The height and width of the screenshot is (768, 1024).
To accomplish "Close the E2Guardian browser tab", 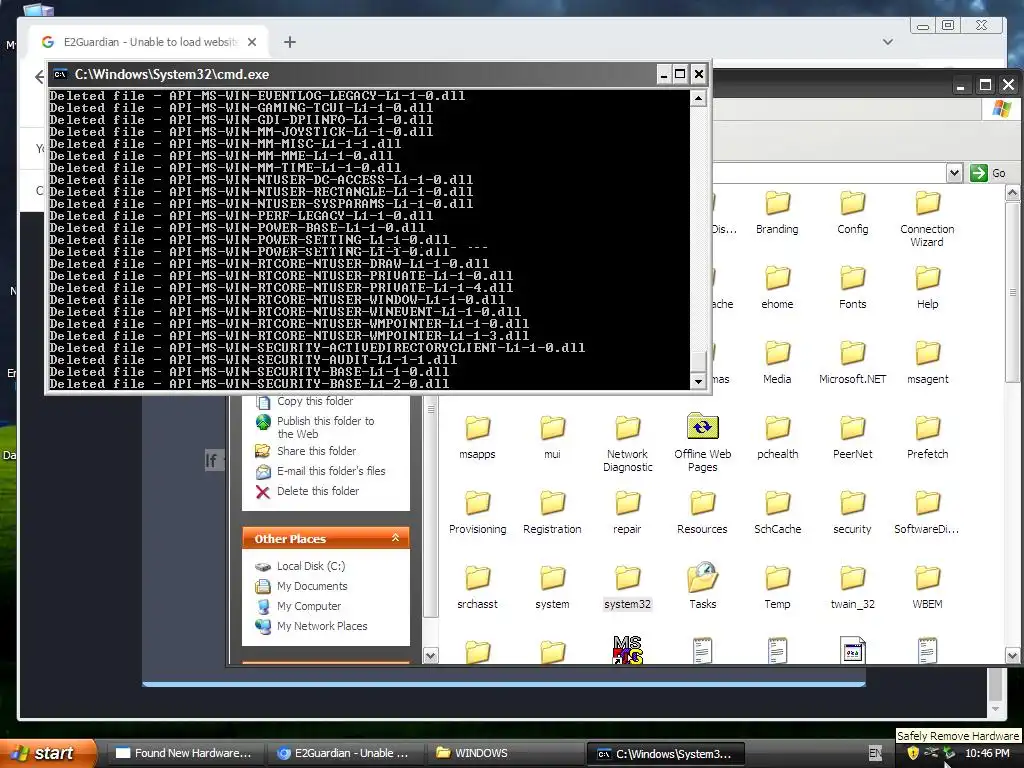I will click(x=252, y=42).
